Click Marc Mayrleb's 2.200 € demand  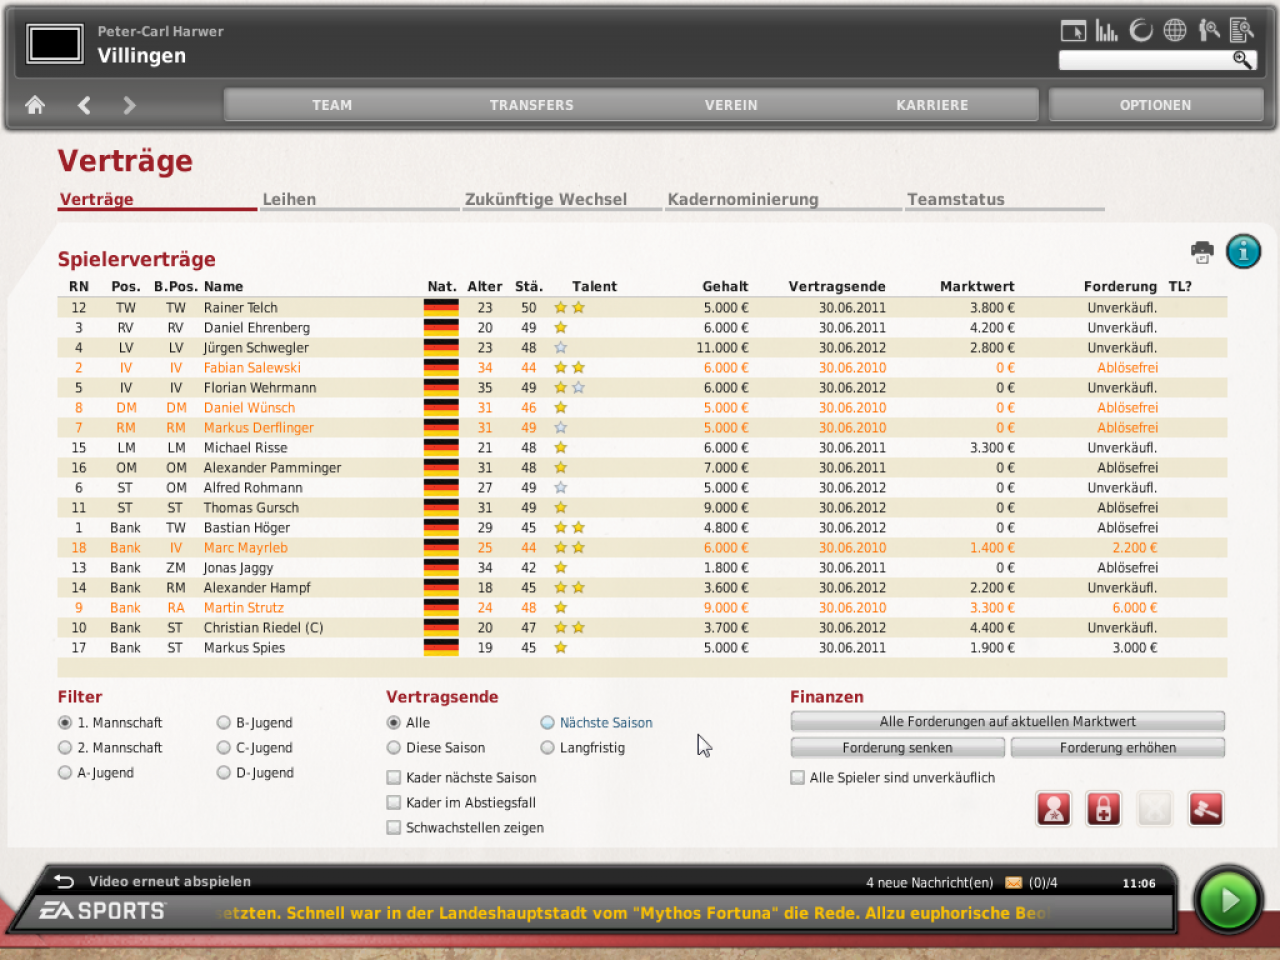click(x=1135, y=548)
